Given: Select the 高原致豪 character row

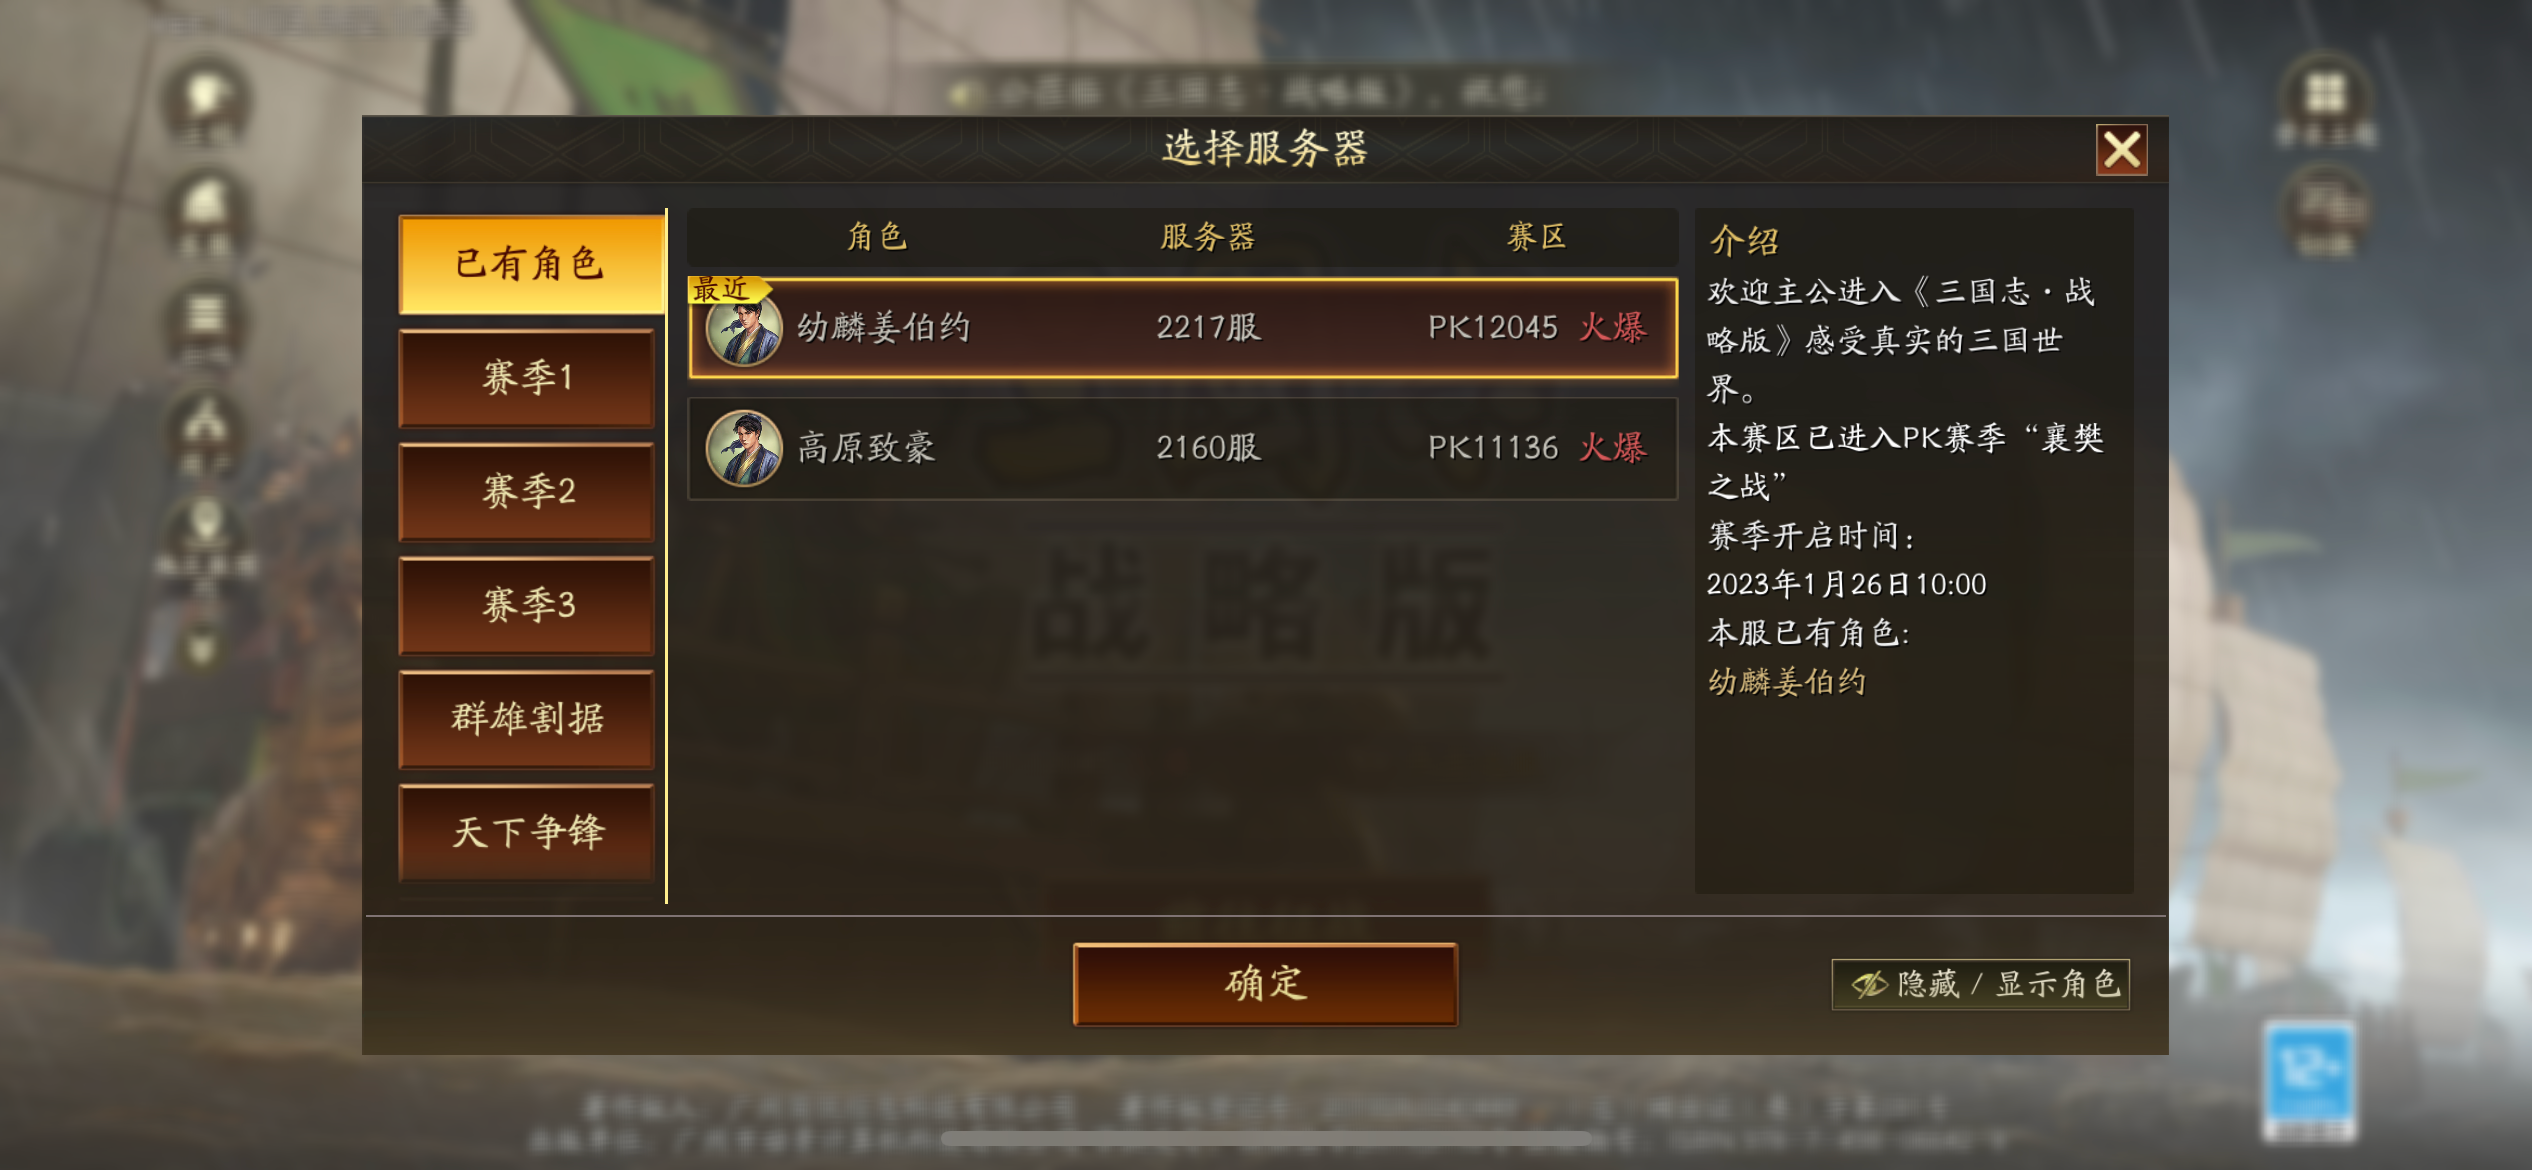Looking at the screenshot, I should point(1183,448).
